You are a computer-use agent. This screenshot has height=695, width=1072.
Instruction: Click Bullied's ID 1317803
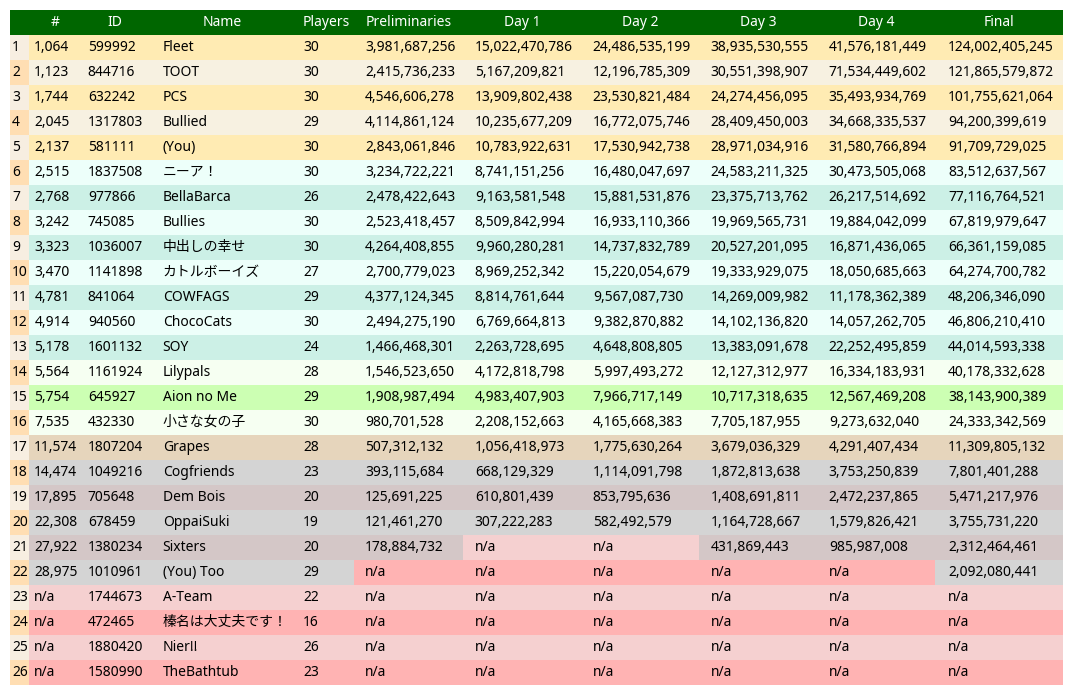[115, 121]
